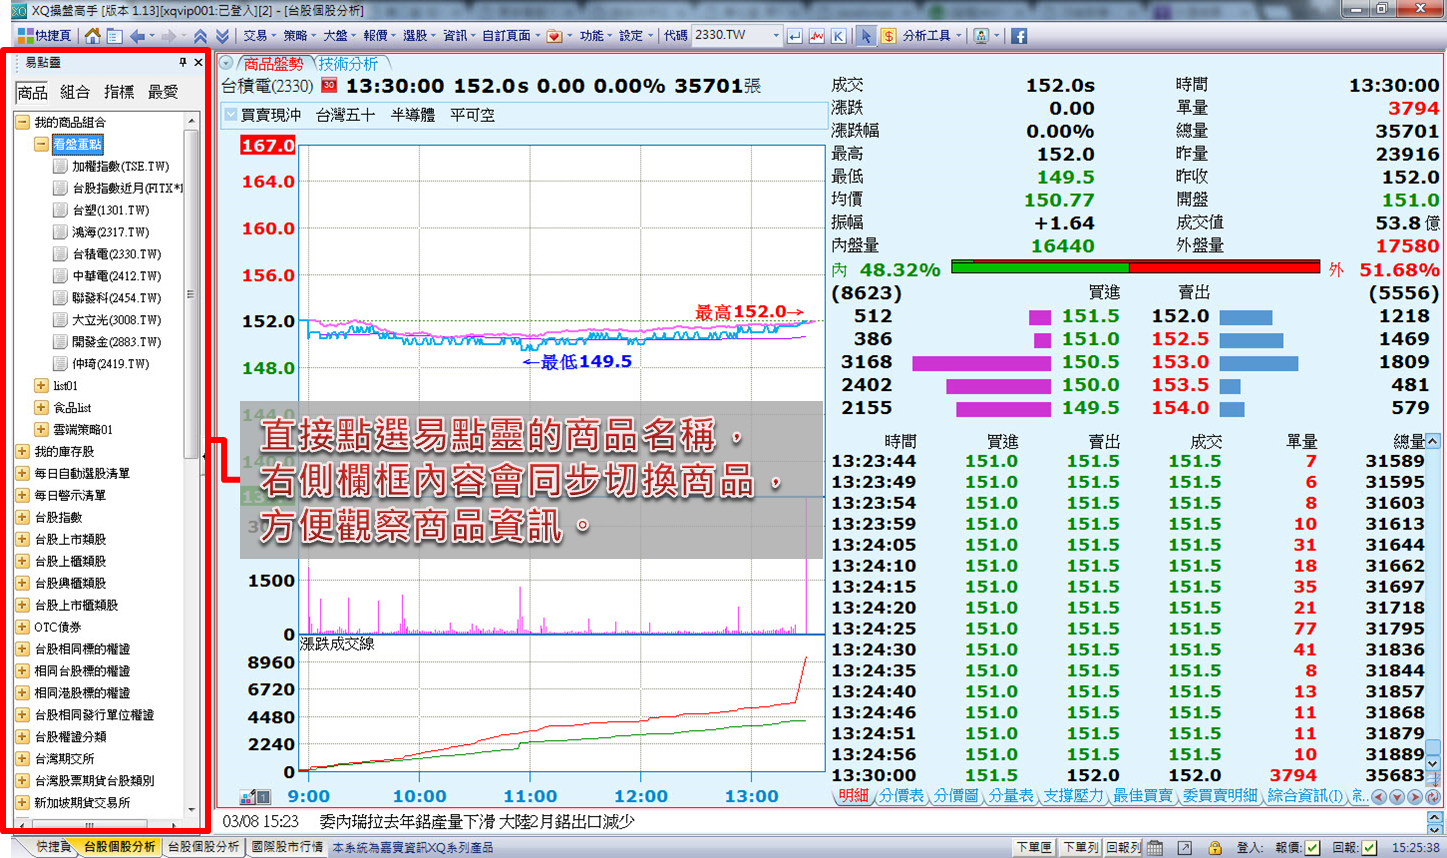Viewport: 1447px width, 858px height.
Task: Switch to the 技術分析 tab
Action: click(348, 64)
